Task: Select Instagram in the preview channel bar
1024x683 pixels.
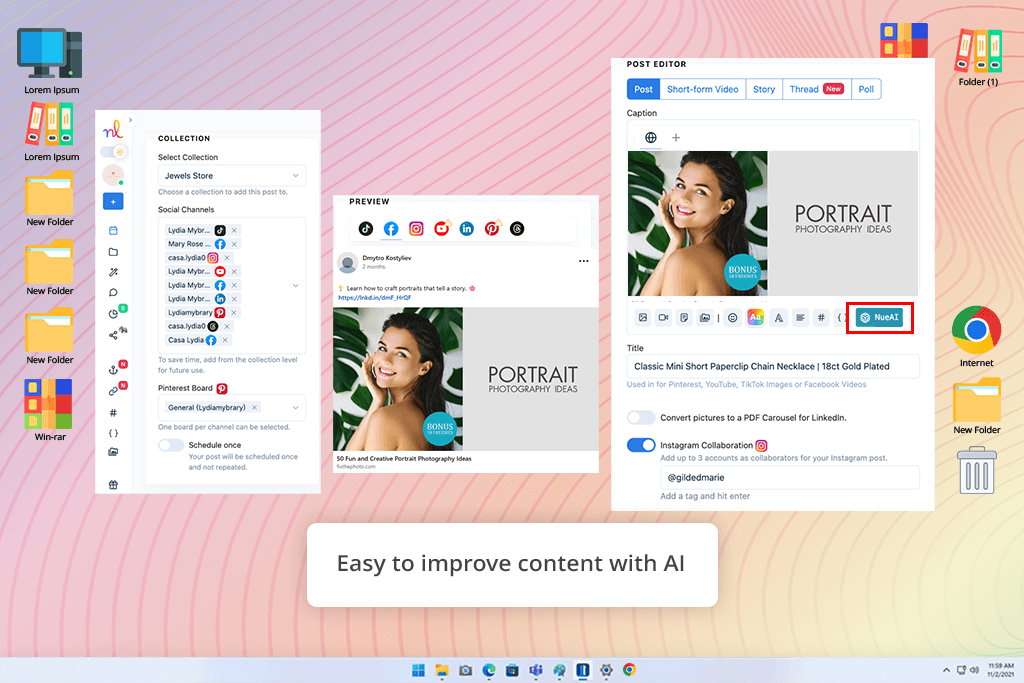Action: pos(416,229)
